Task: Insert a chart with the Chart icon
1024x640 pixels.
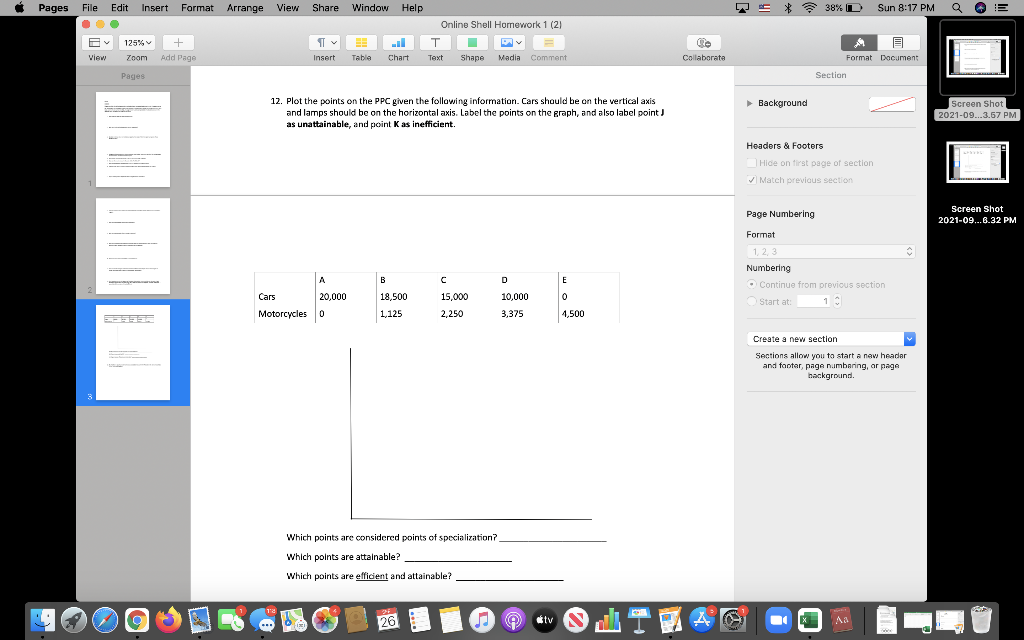Action: point(398,42)
